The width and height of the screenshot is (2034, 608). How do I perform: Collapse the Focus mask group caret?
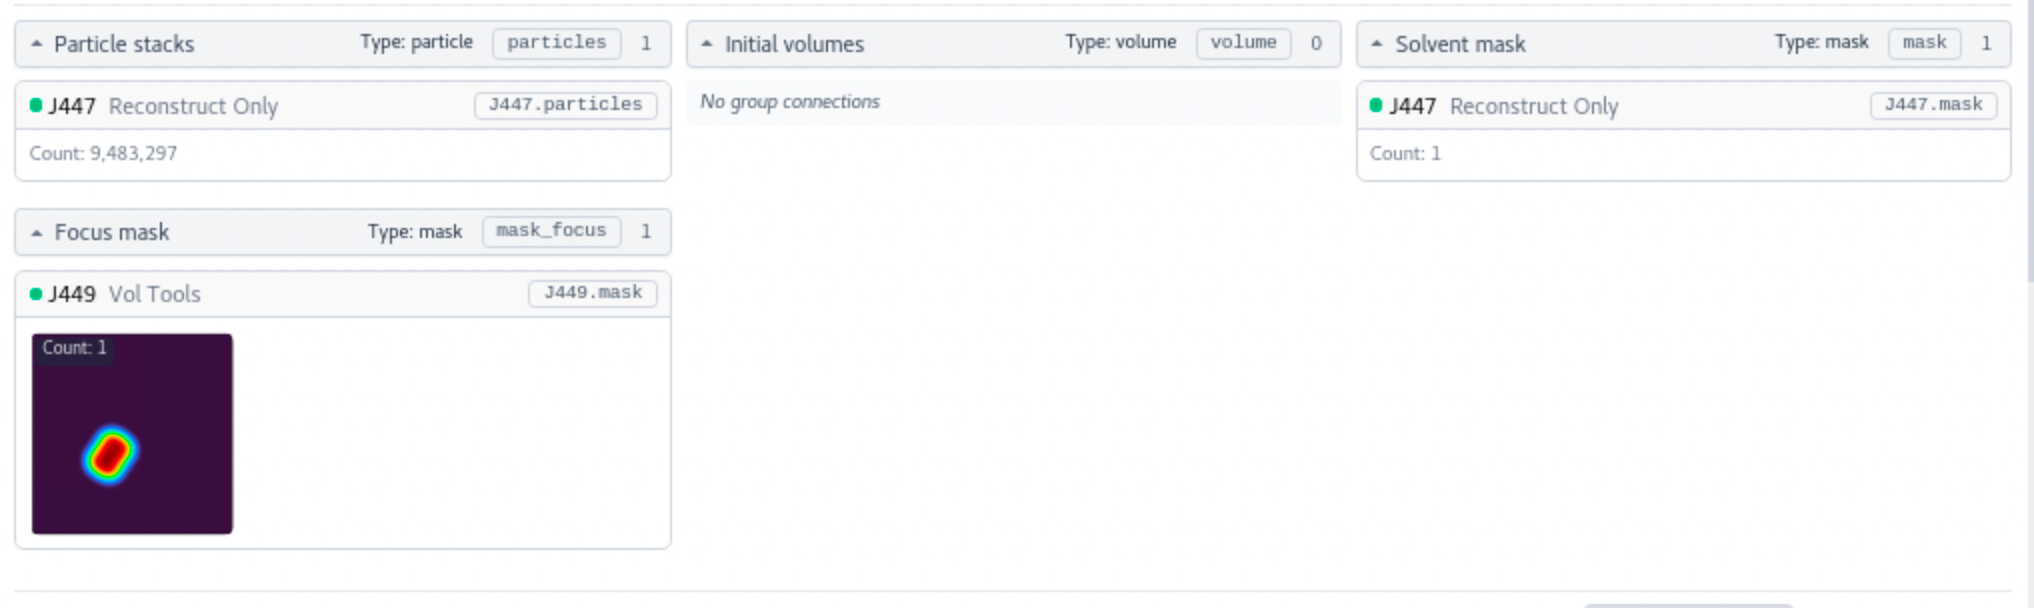pos(37,233)
